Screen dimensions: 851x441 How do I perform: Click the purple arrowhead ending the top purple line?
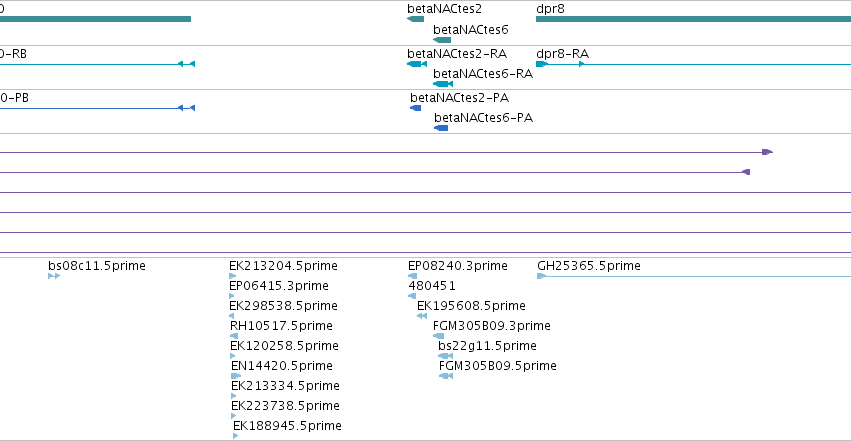(x=767, y=152)
